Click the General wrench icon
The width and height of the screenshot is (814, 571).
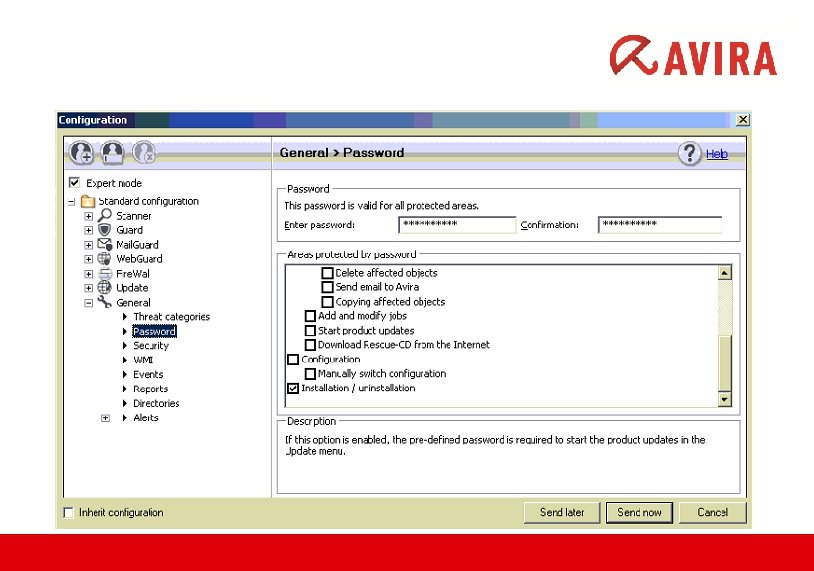click(x=105, y=302)
